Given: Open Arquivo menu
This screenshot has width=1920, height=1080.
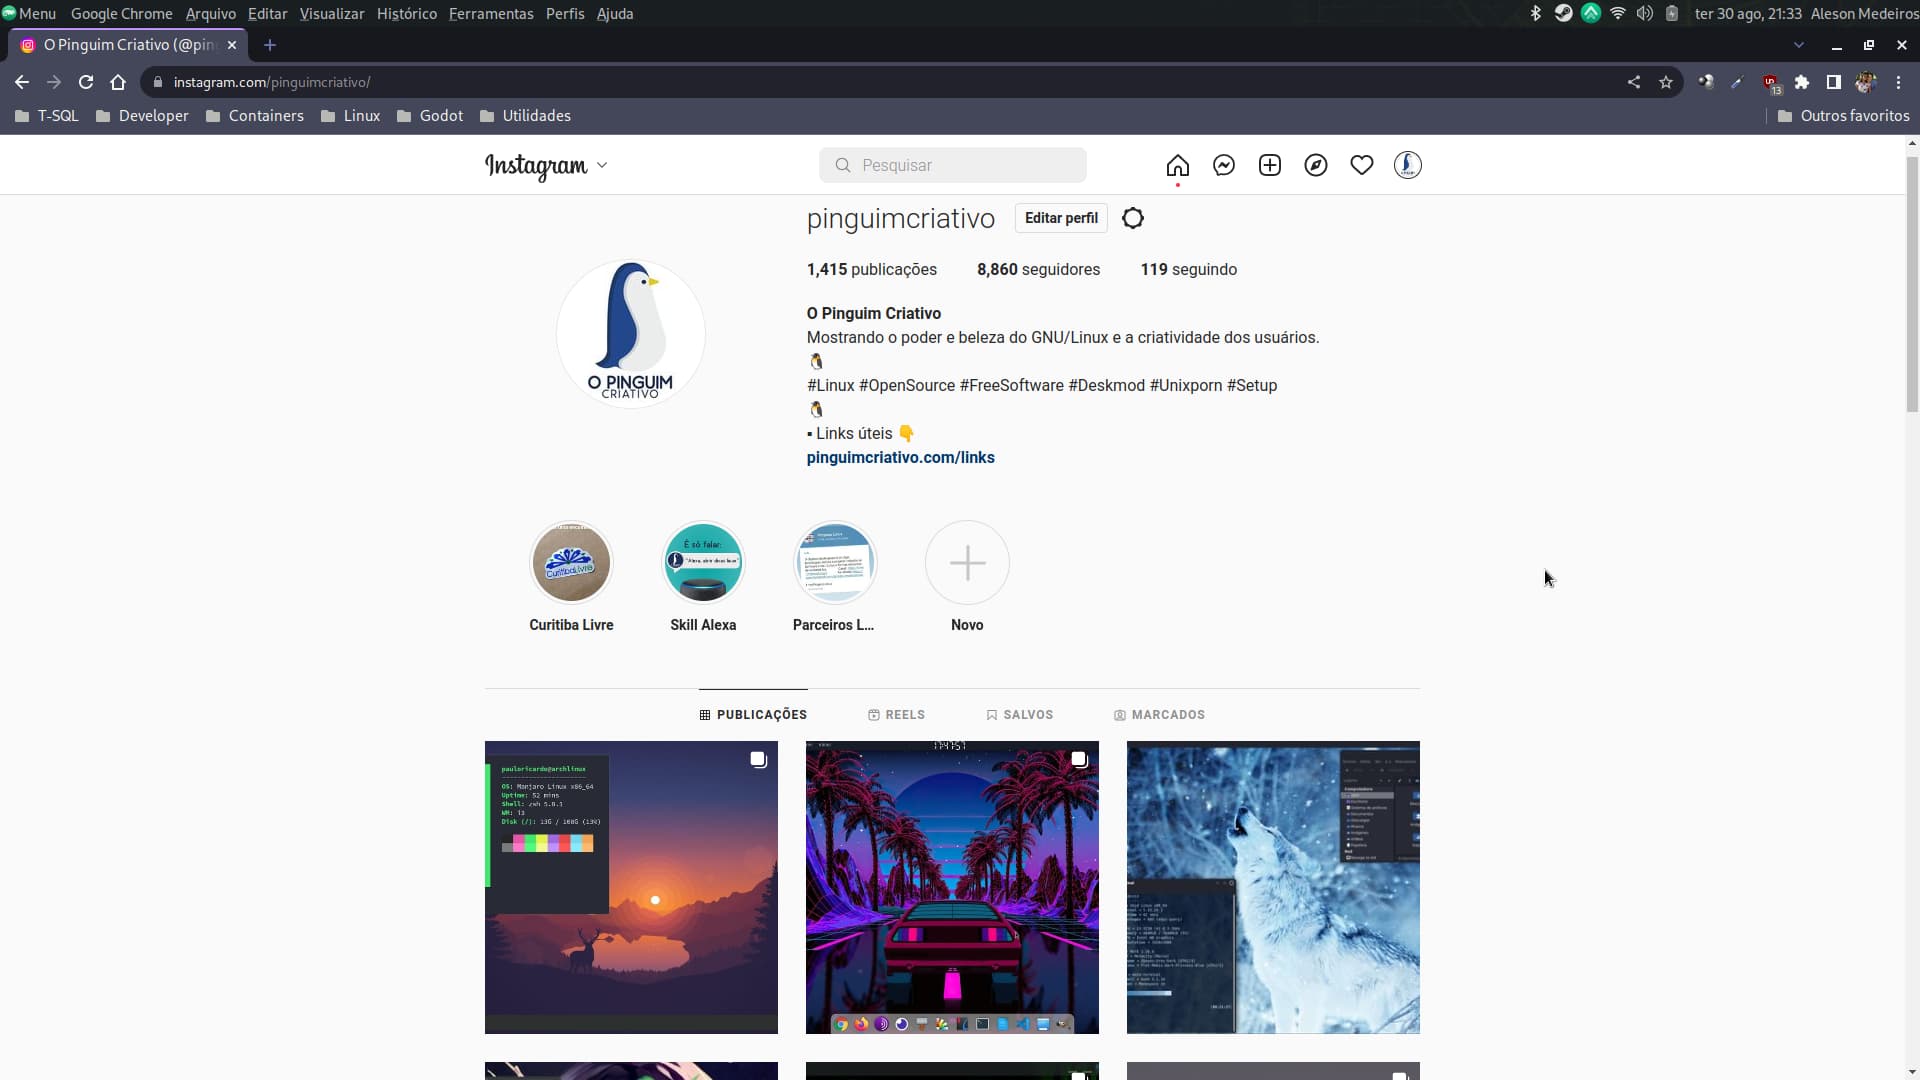Looking at the screenshot, I should (211, 14).
